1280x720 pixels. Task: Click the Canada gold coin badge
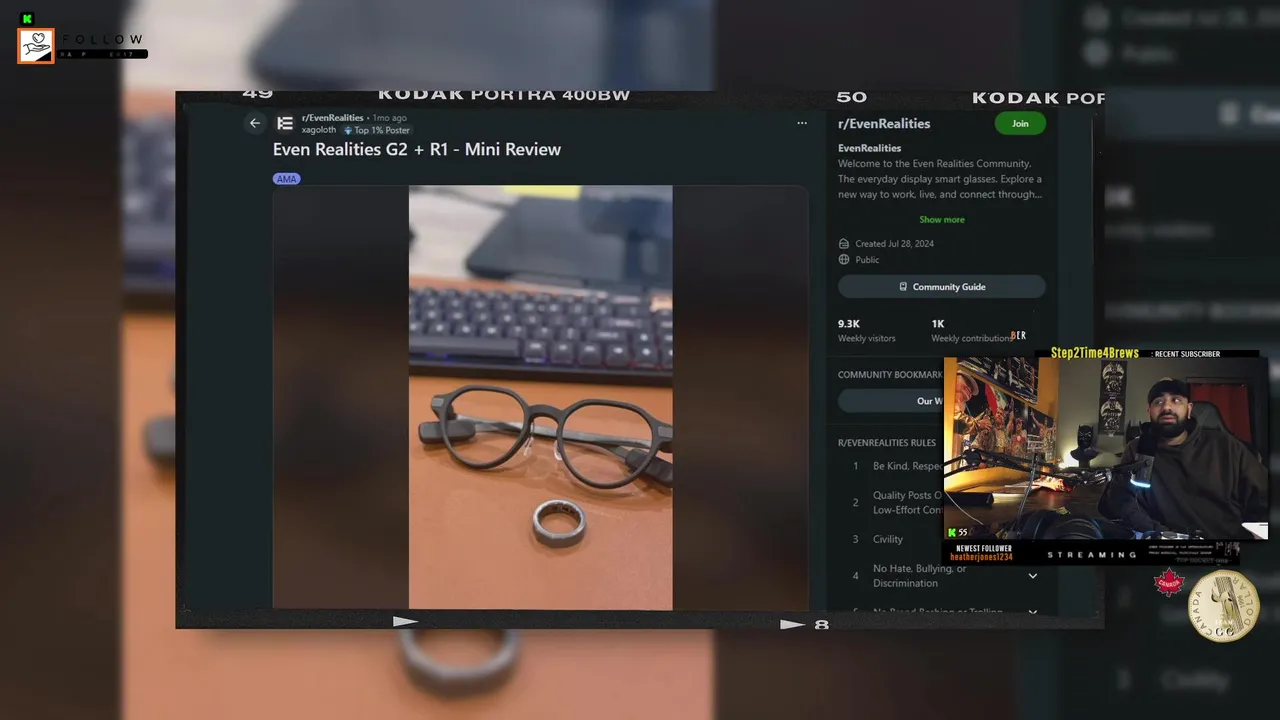(1223, 606)
